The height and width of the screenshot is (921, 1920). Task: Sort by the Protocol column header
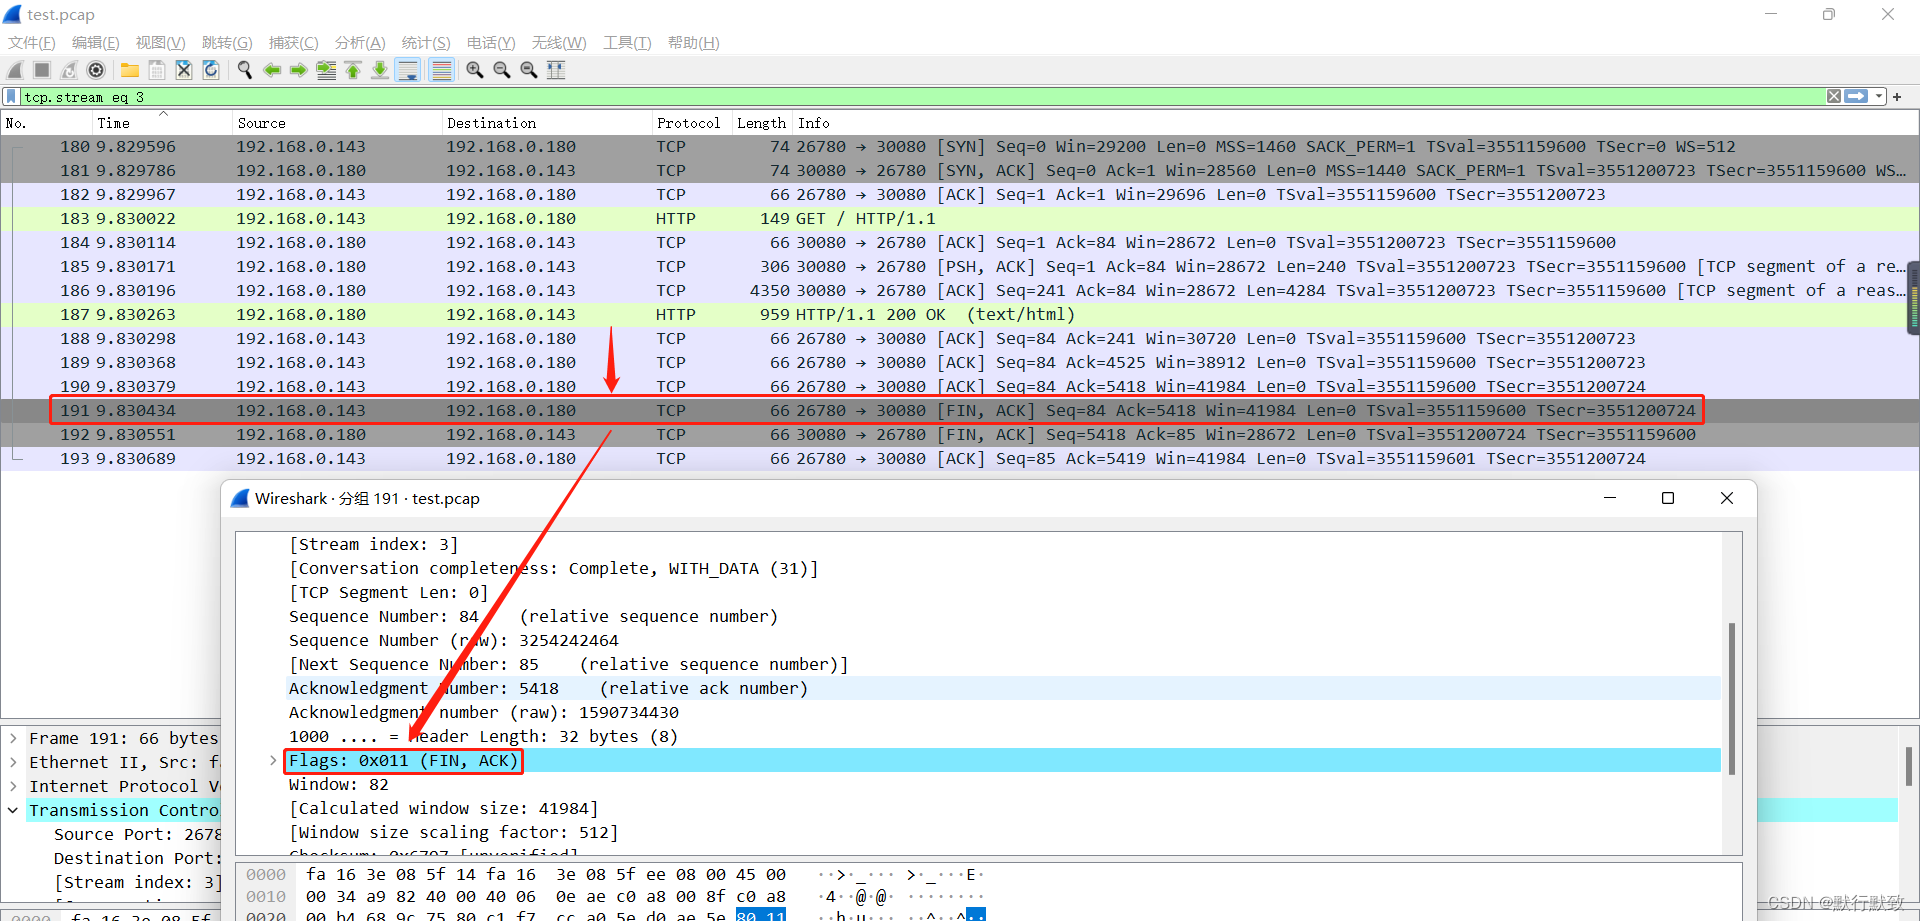691,123
